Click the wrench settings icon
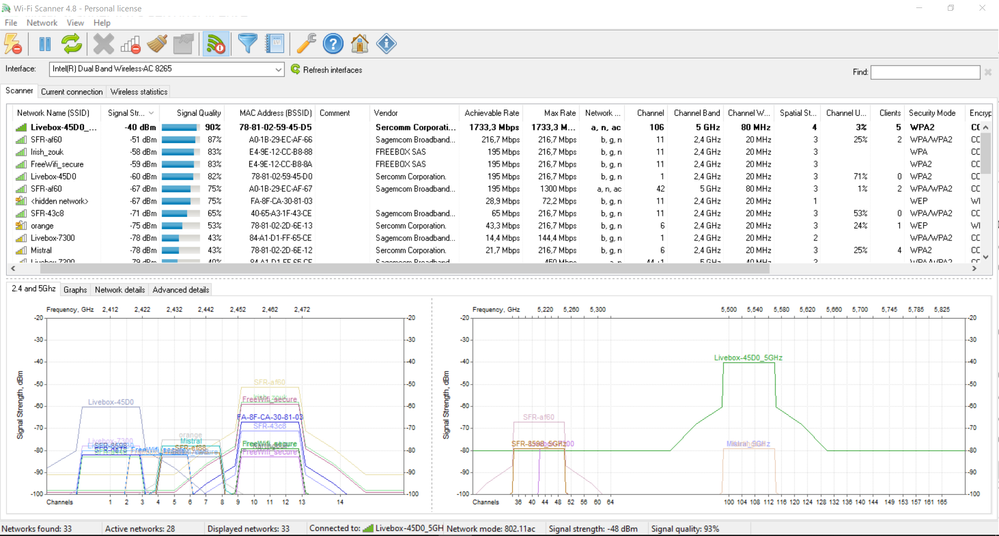 coord(307,44)
